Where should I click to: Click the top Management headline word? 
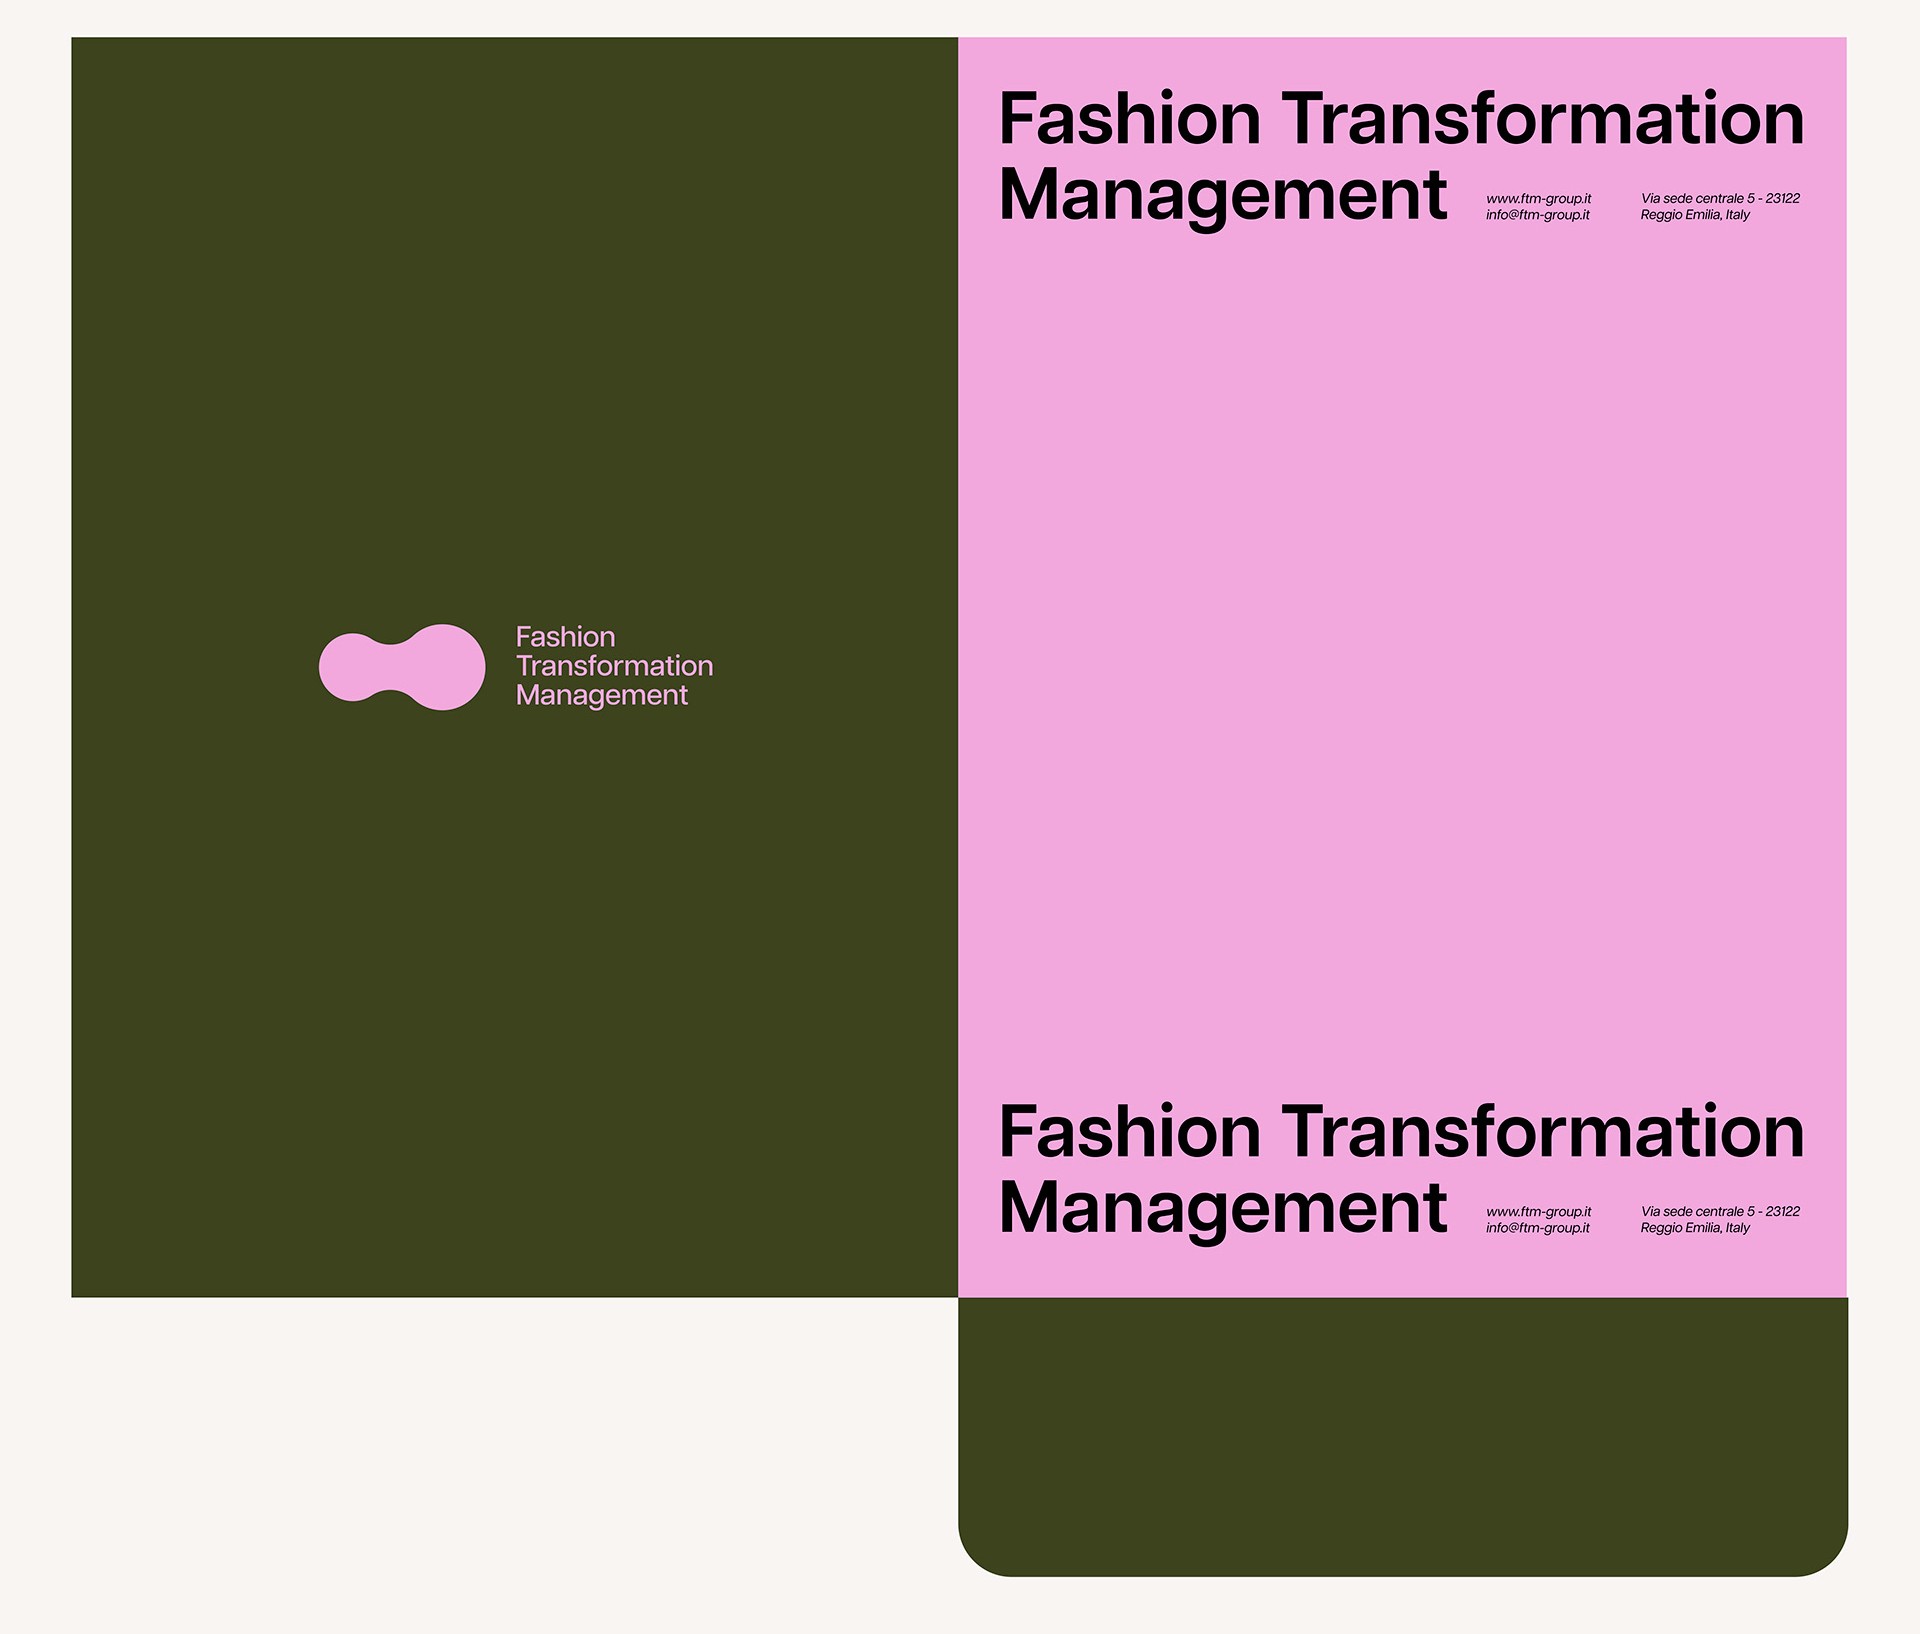[1223, 195]
